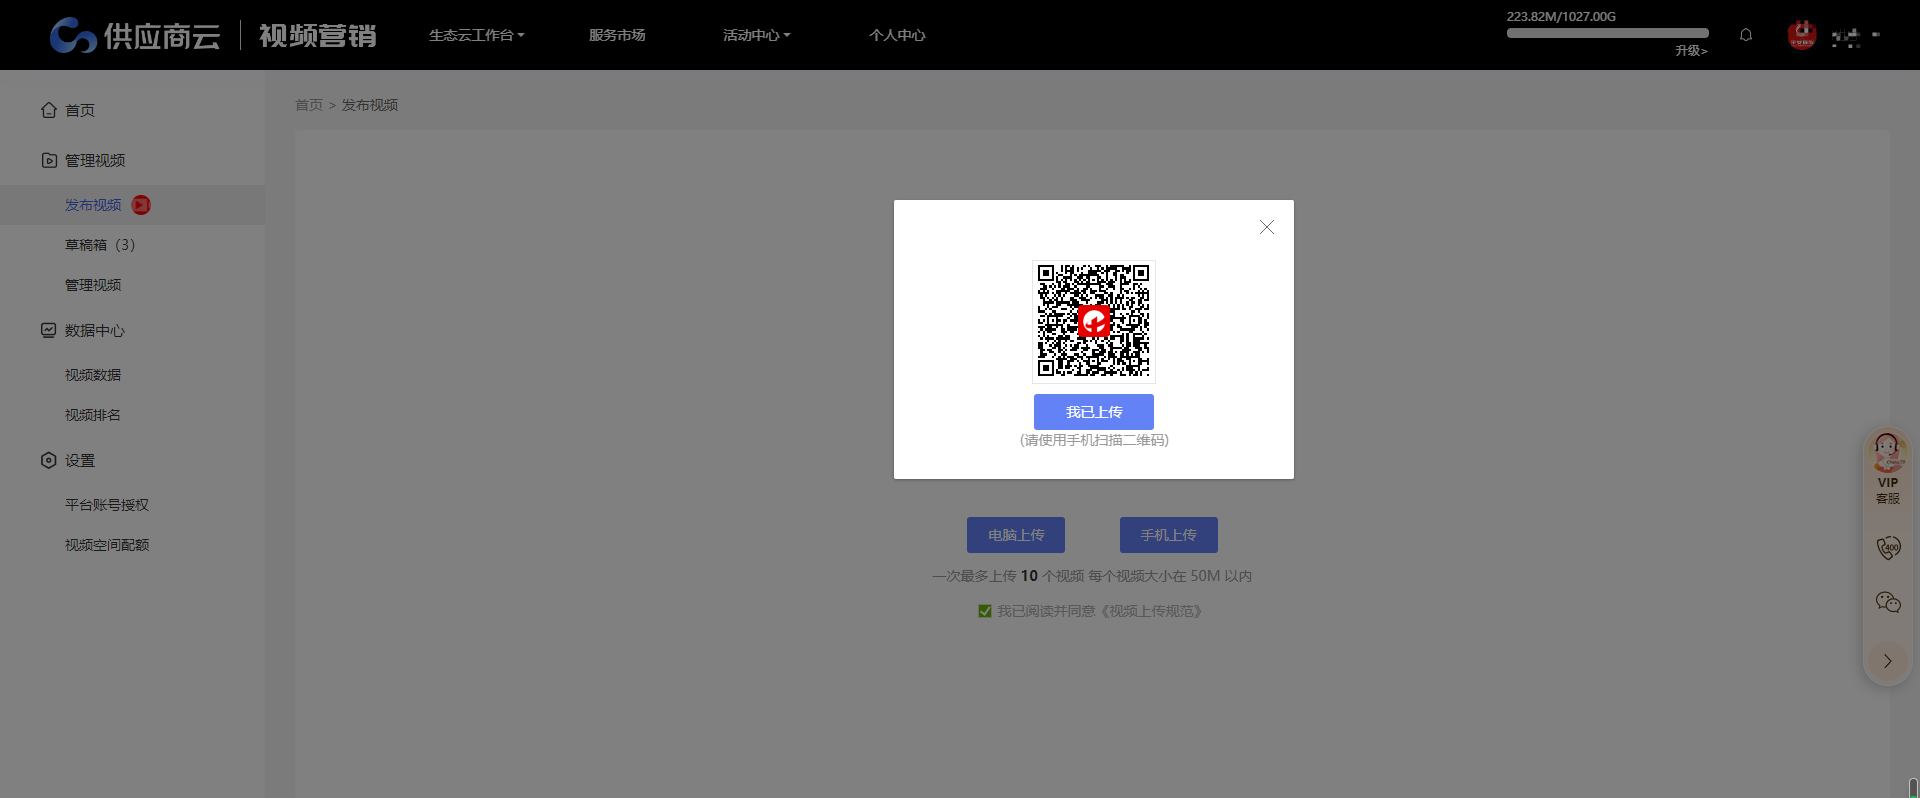Click the 223.82M/1027.00G storage text

click(1561, 17)
